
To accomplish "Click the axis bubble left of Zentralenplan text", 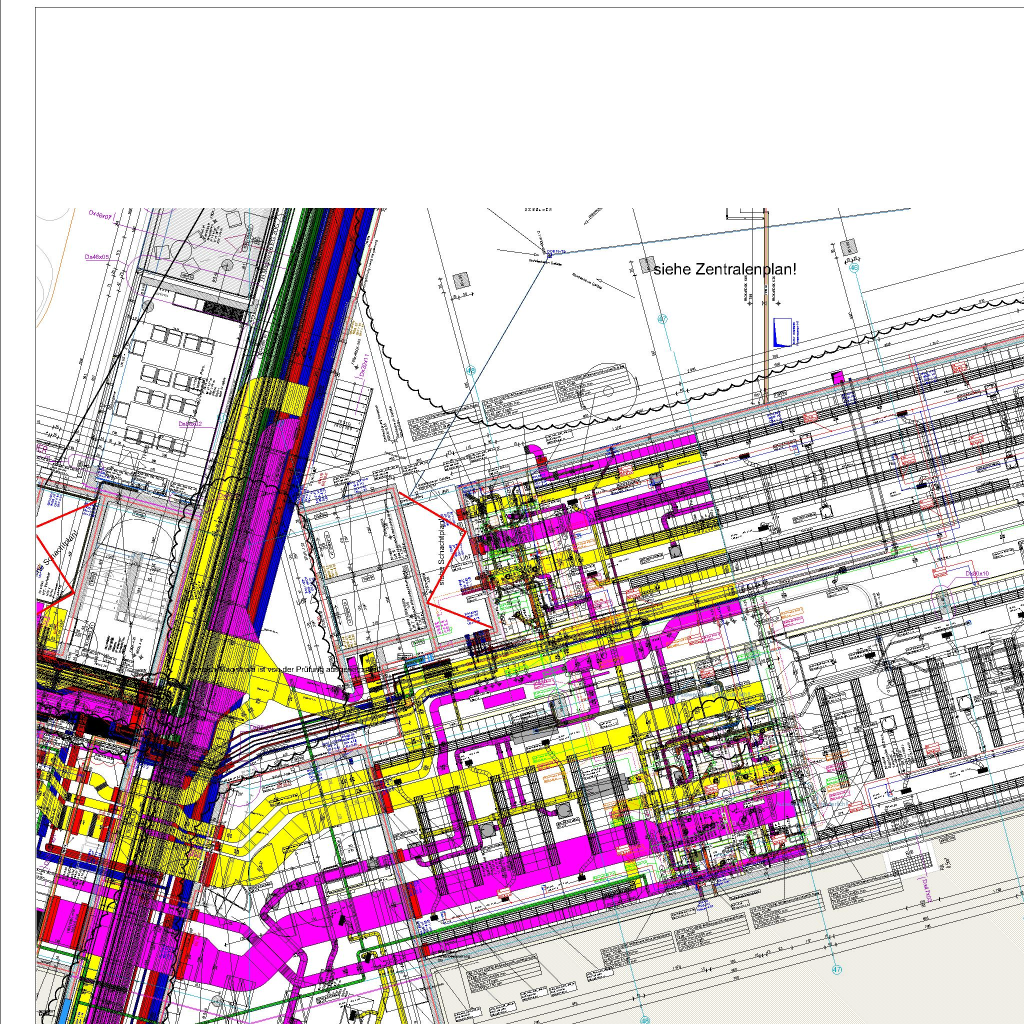I will coord(661,319).
